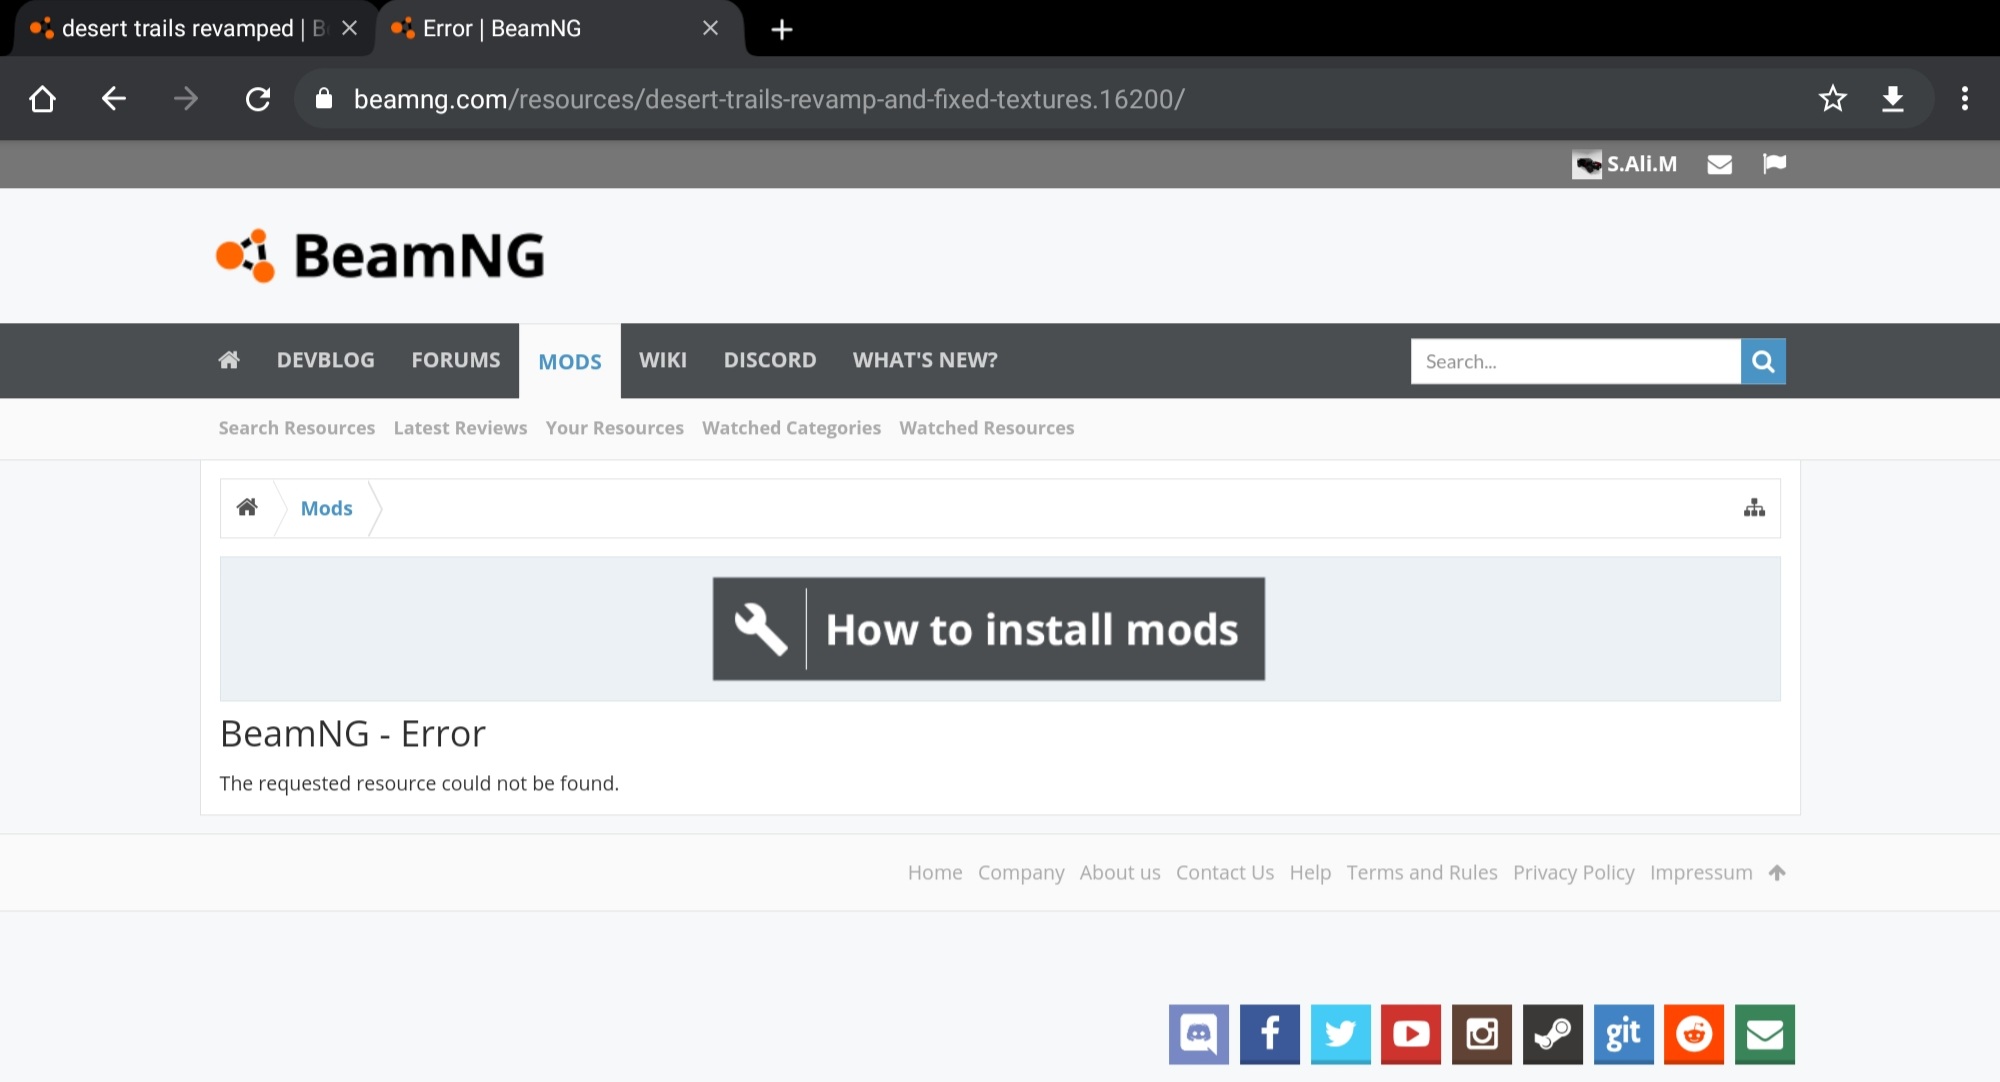Go to browser home page icon
Image resolution: width=2000 pixels, height=1082 pixels.
point(42,99)
